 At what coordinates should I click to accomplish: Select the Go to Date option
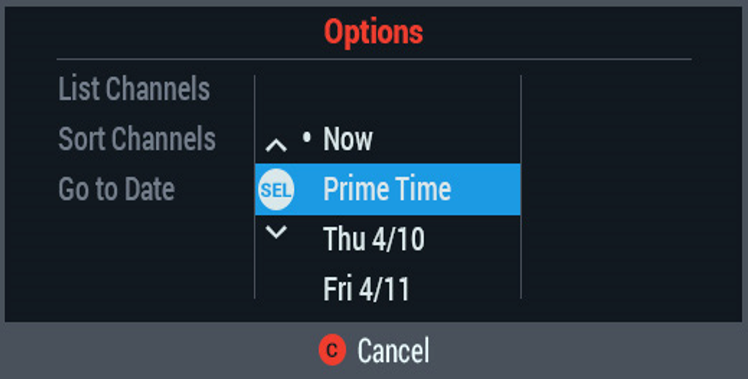pos(116,189)
